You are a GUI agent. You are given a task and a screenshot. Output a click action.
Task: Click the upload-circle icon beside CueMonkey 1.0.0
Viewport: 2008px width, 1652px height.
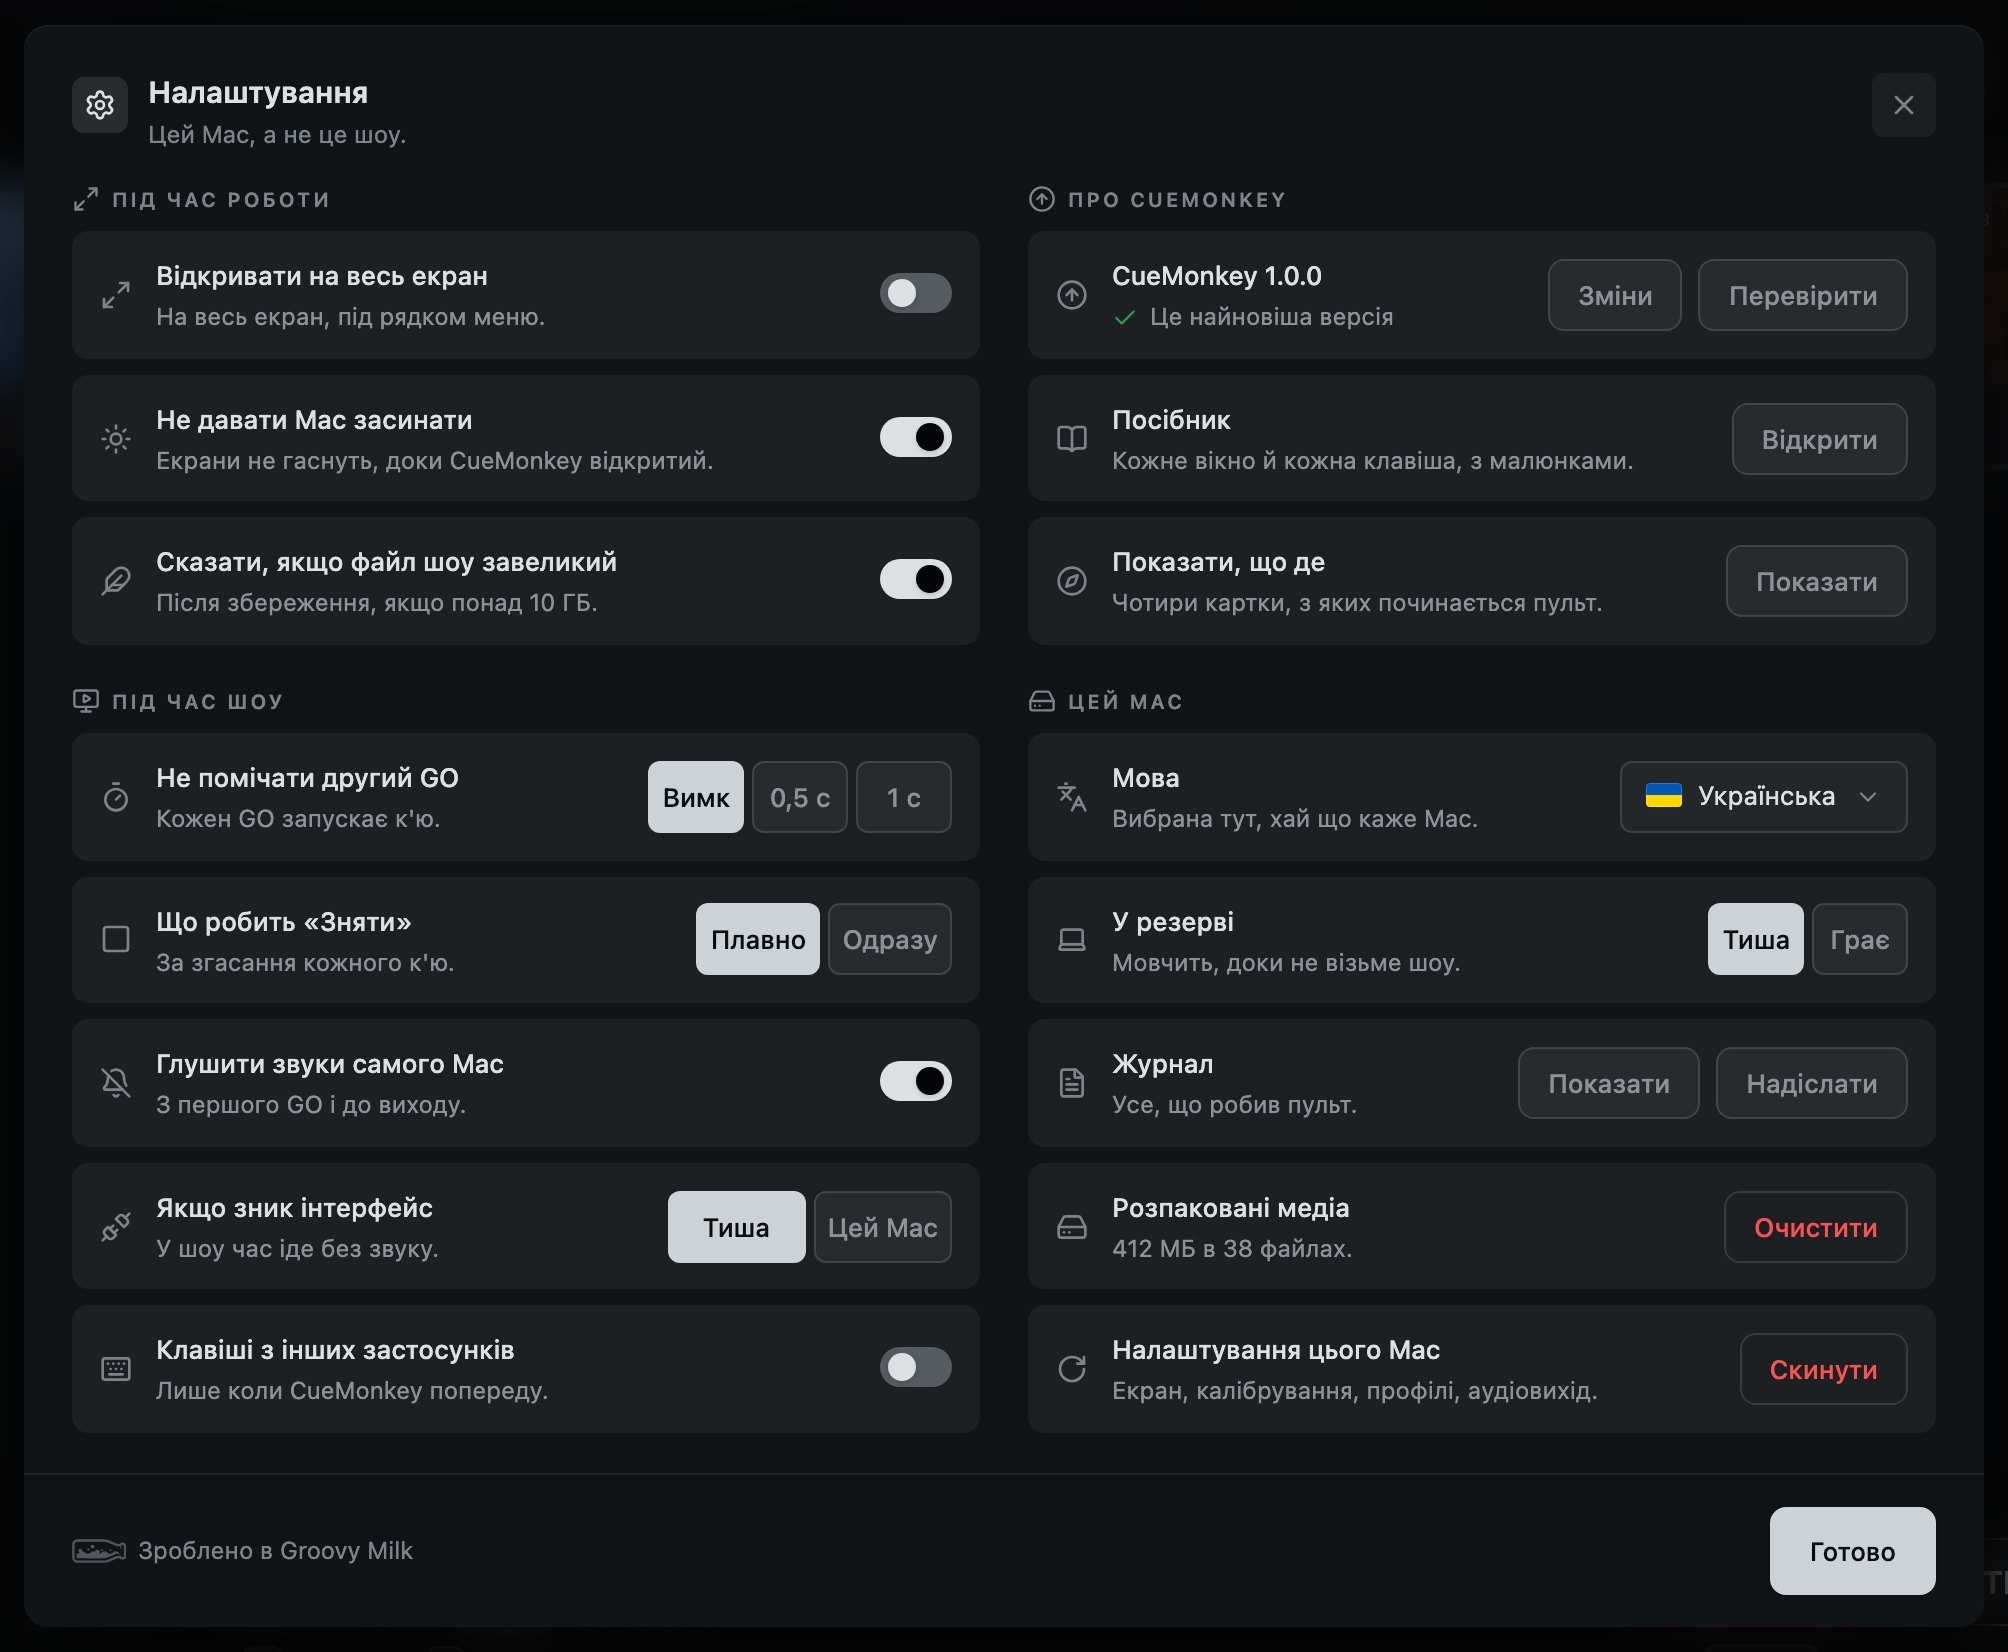[1072, 295]
